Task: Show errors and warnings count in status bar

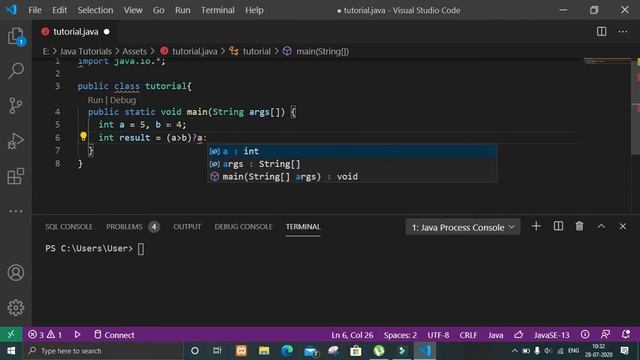Action: [x=45, y=335]
